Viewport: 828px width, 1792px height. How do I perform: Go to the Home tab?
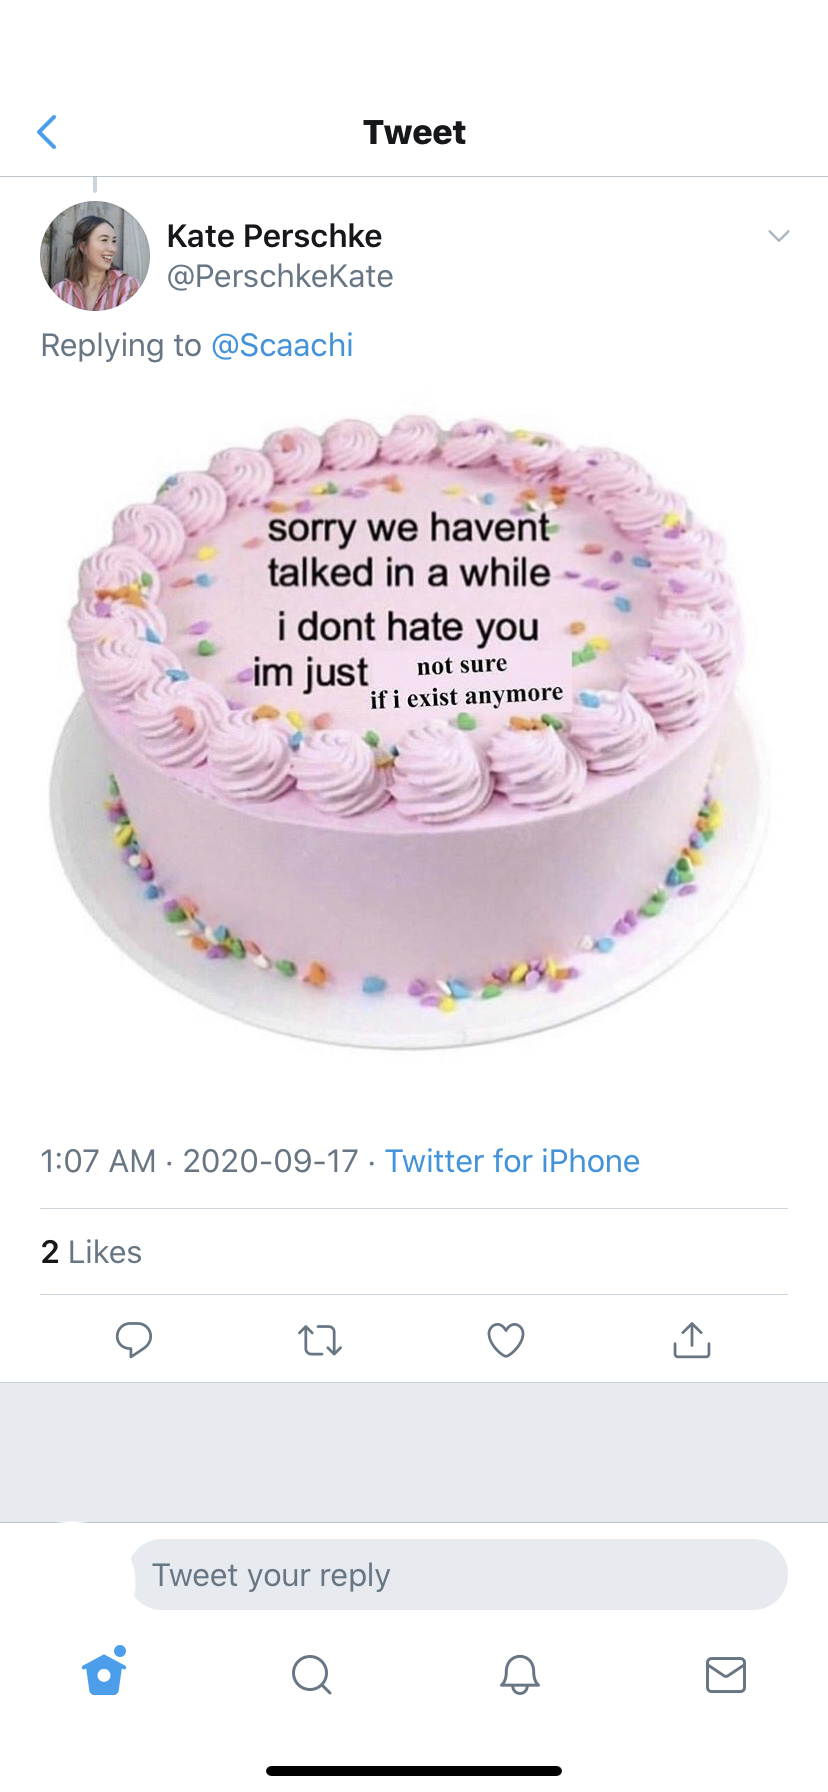click(104, 1673)
